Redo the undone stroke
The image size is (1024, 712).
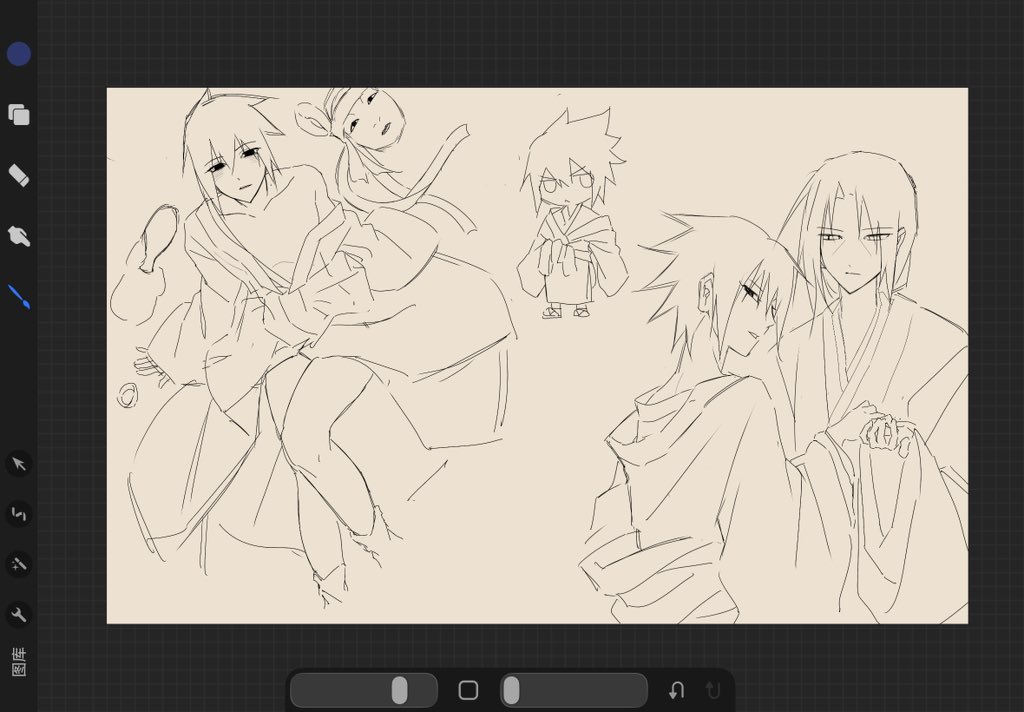tap(712, 690)
